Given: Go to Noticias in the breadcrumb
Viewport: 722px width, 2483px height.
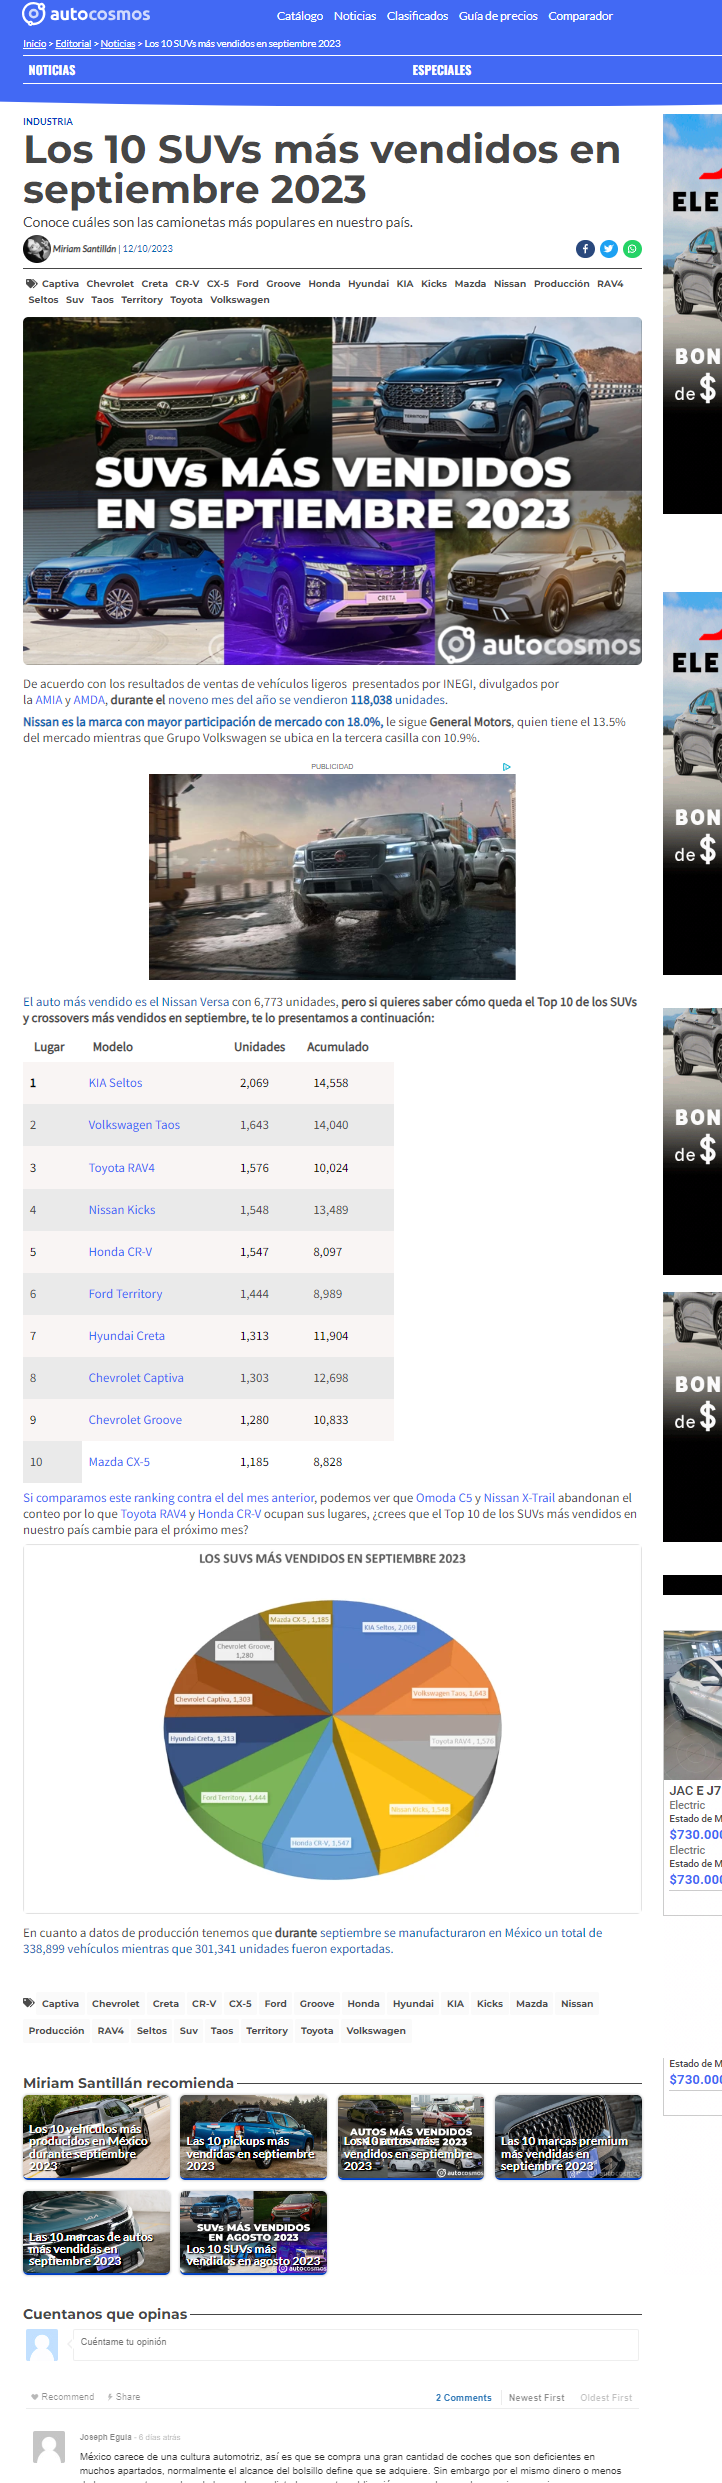Looking at the screenshot, I should (x=118, y=44).
